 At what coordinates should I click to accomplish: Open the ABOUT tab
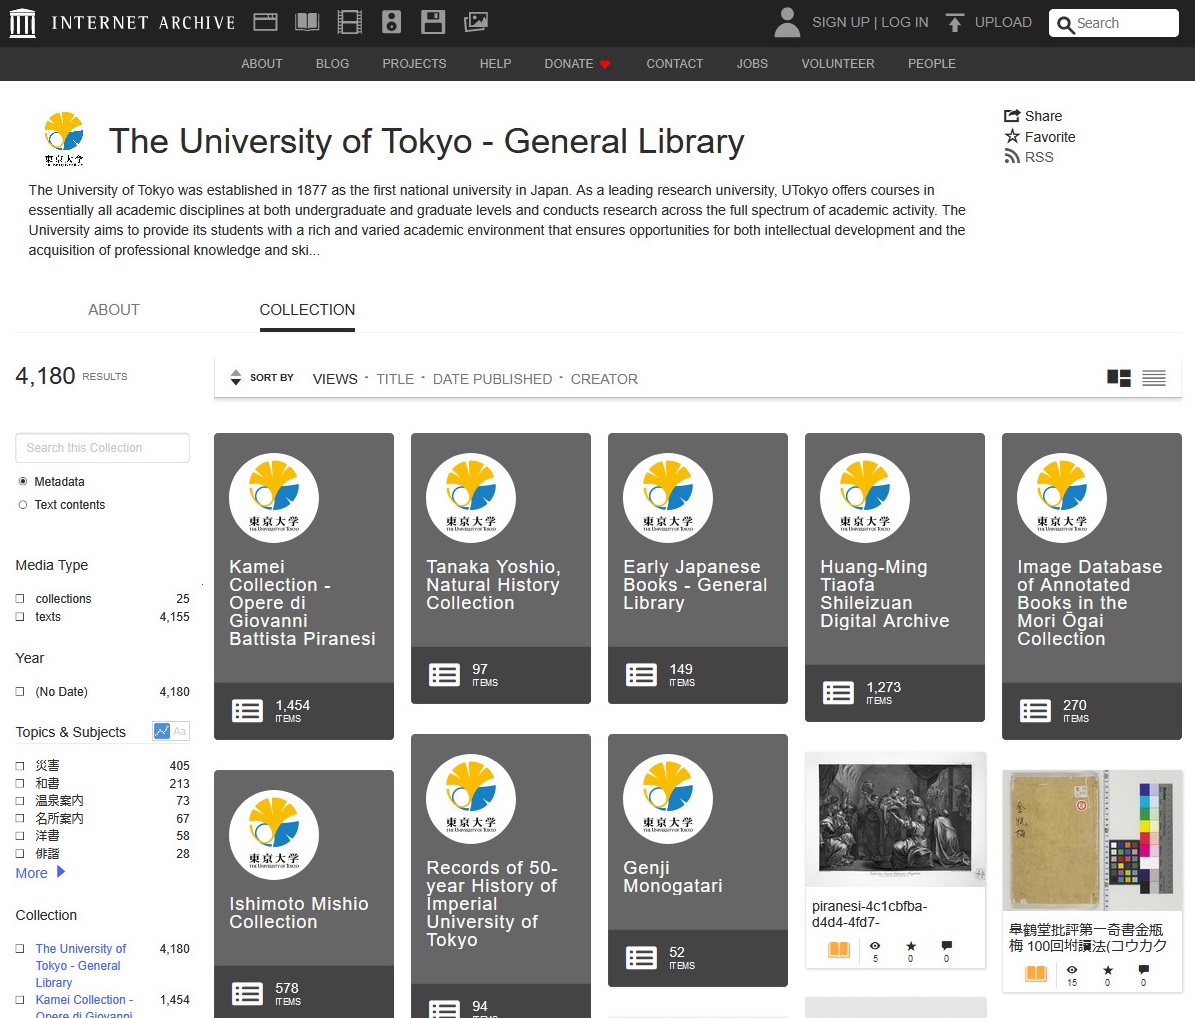[x=114, y=309]
